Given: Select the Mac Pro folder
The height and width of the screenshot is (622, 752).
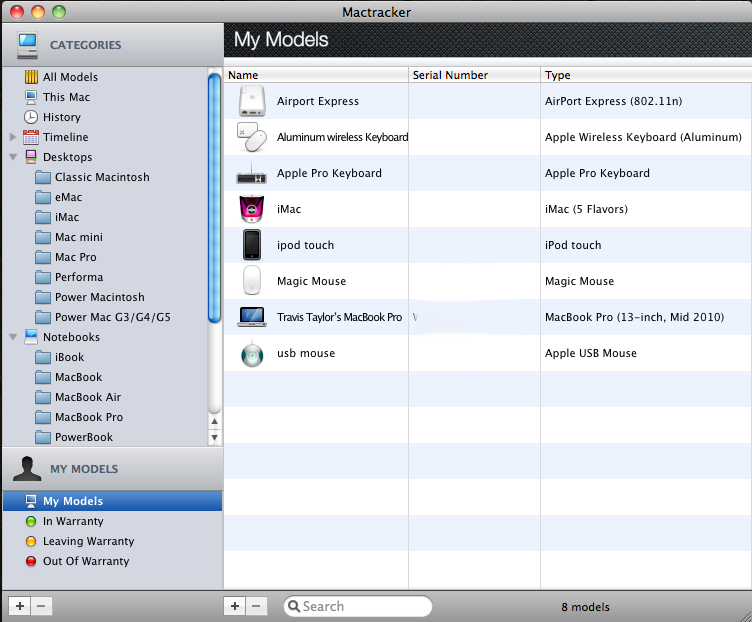Looking at the screenshot, I should click(x=66, y=258).
